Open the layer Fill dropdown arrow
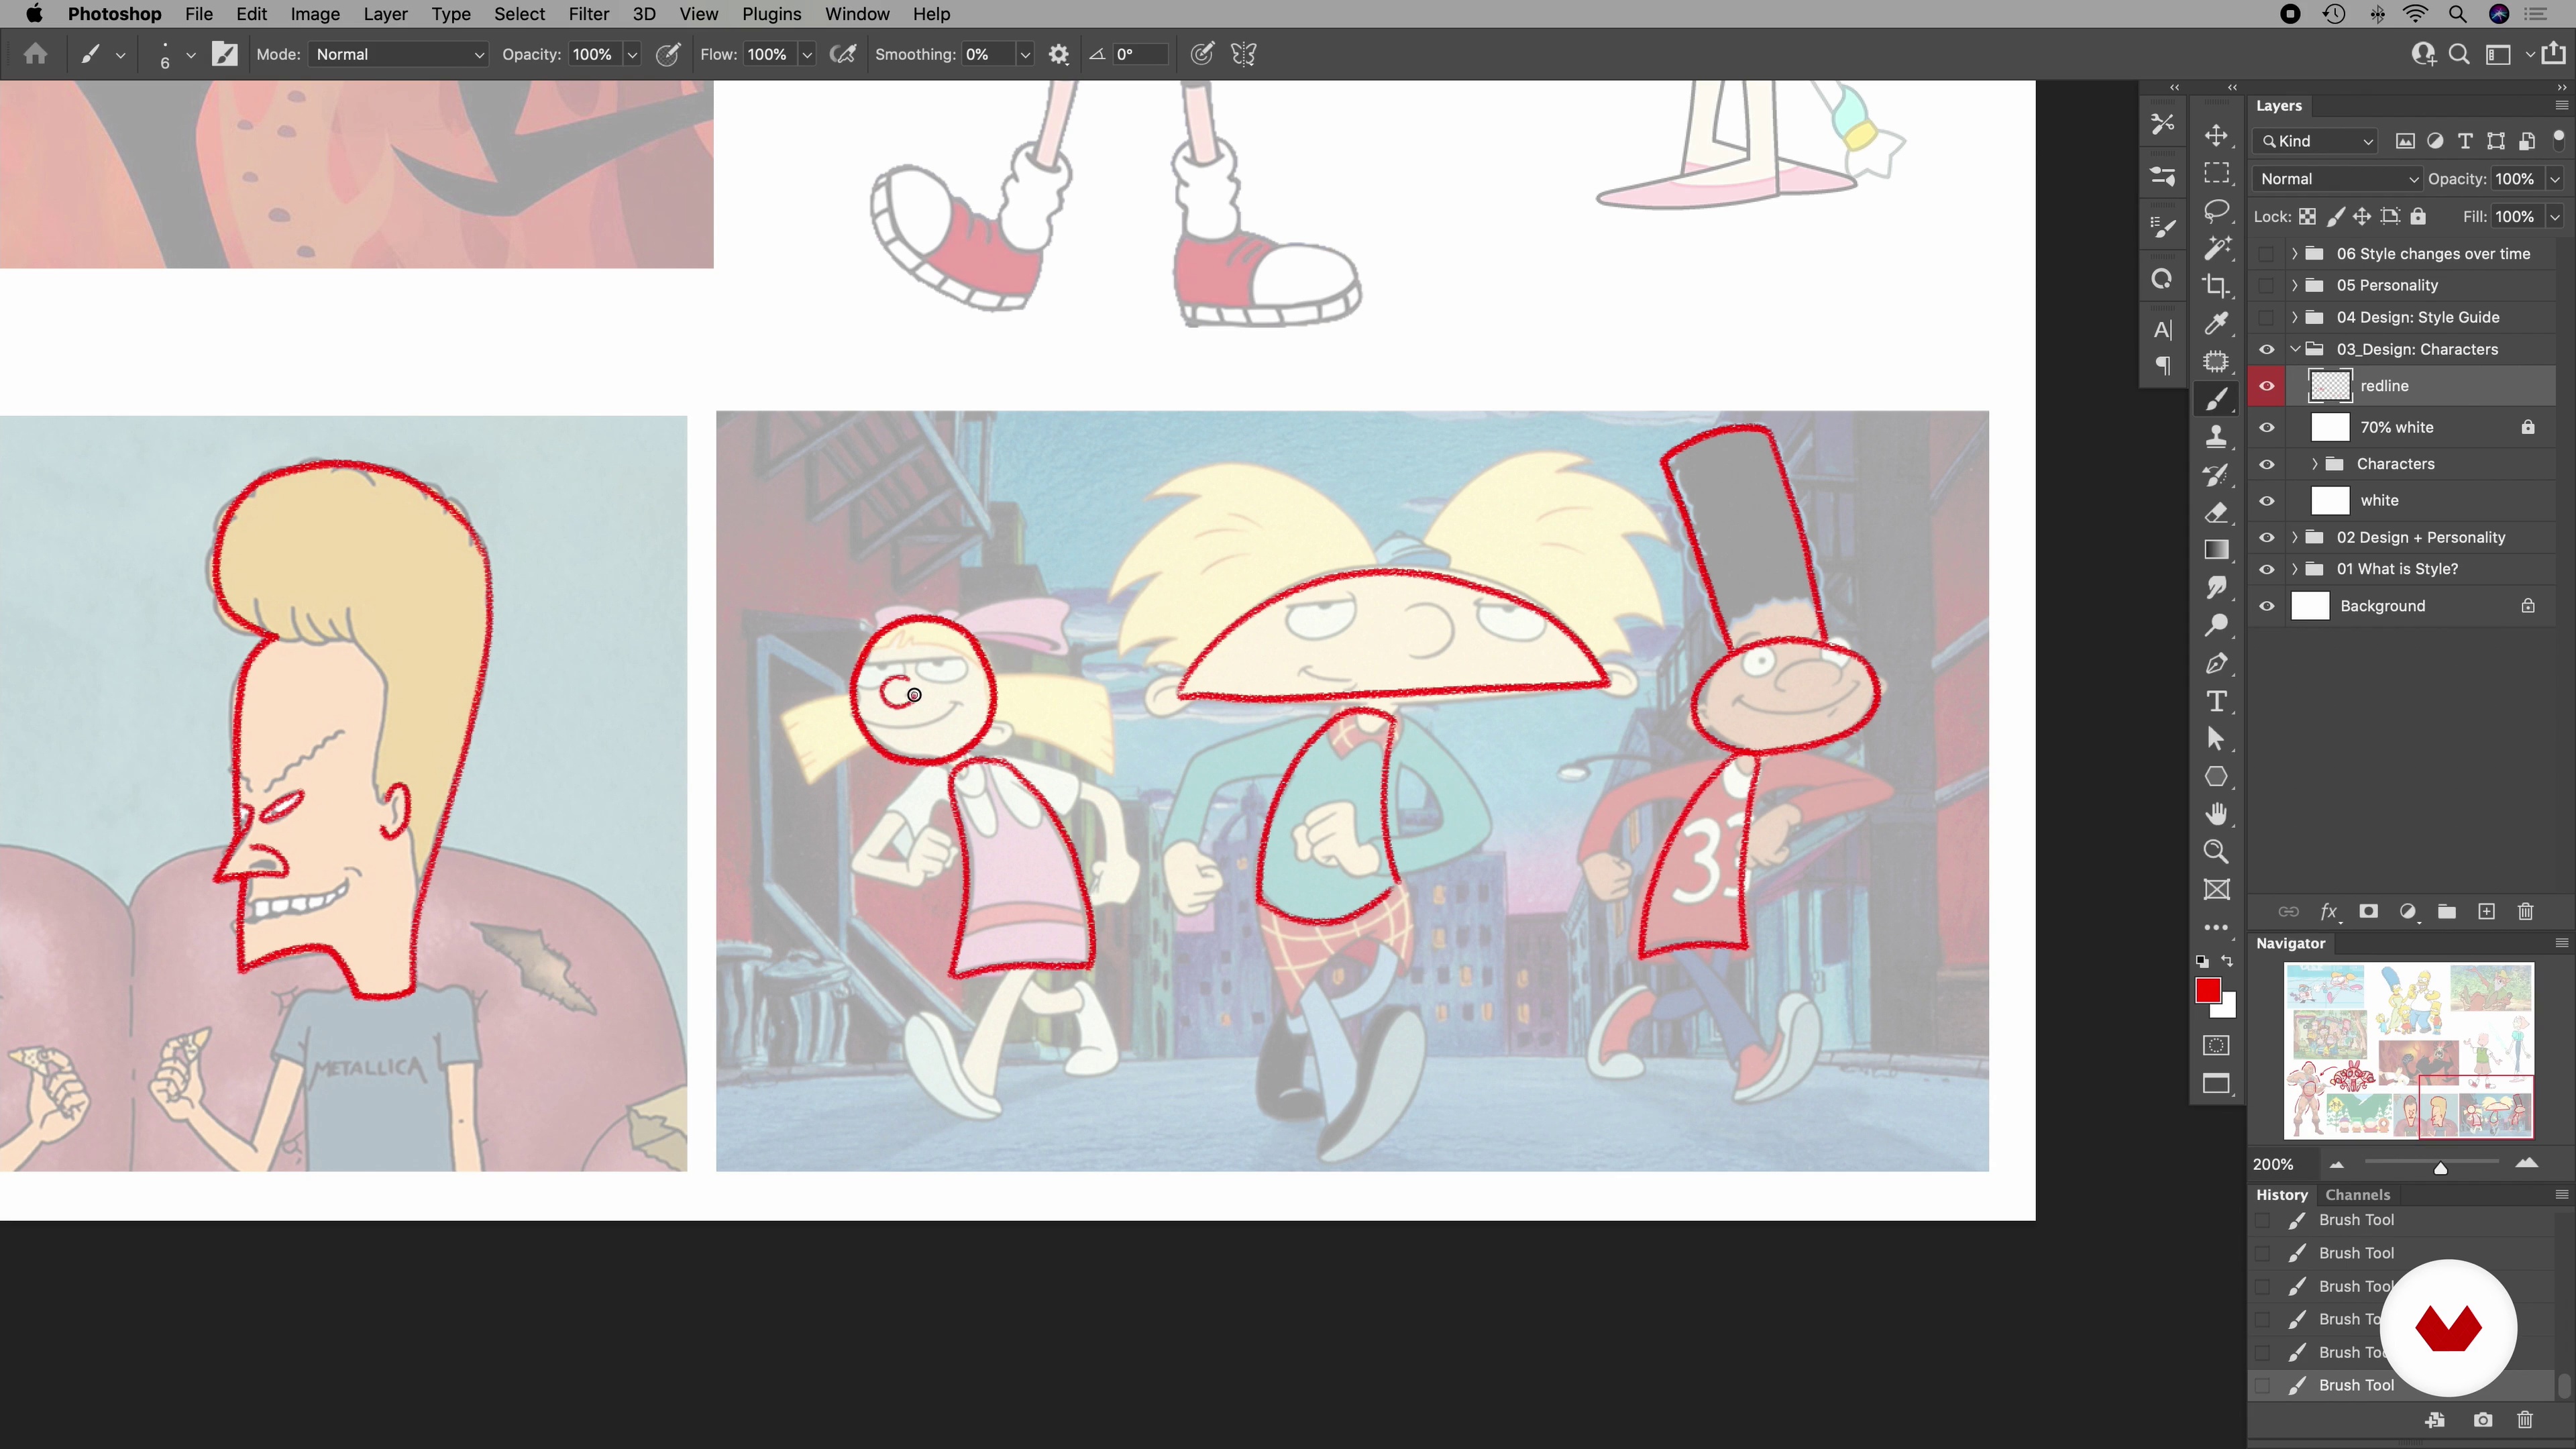 2555,217
